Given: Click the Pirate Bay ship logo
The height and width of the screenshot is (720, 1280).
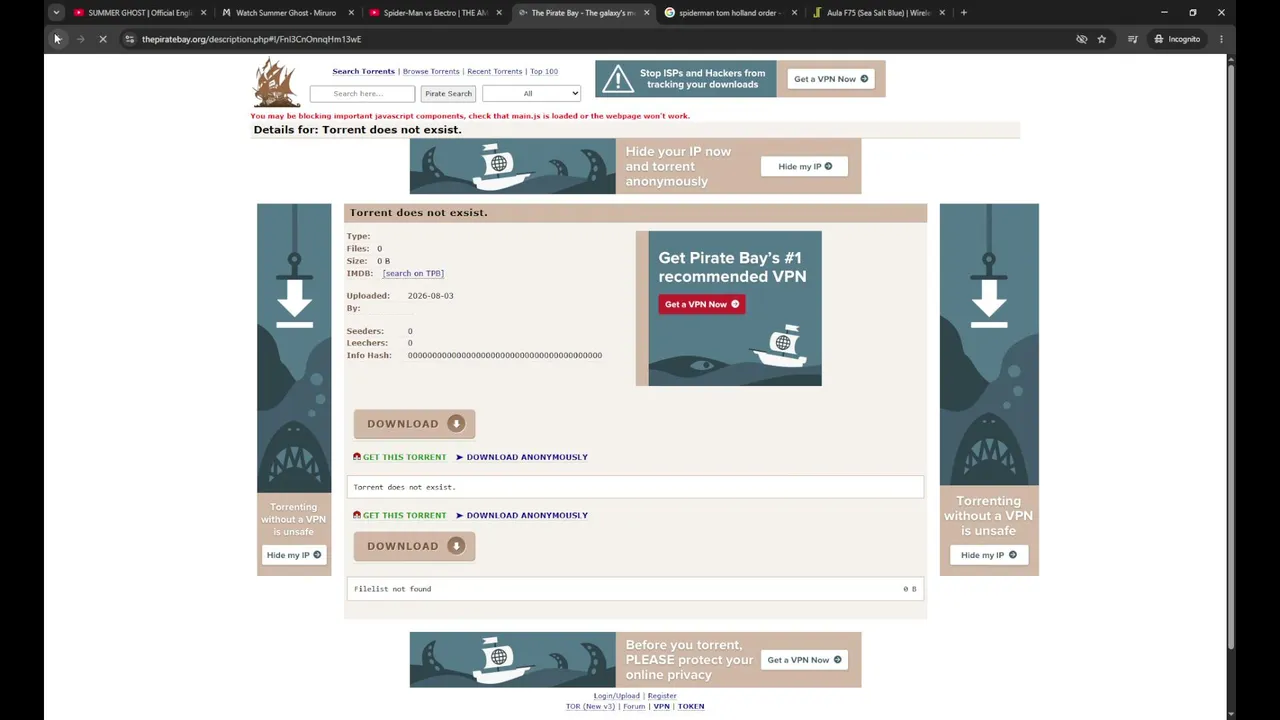Looking at the screenshot, I should 276,82.
